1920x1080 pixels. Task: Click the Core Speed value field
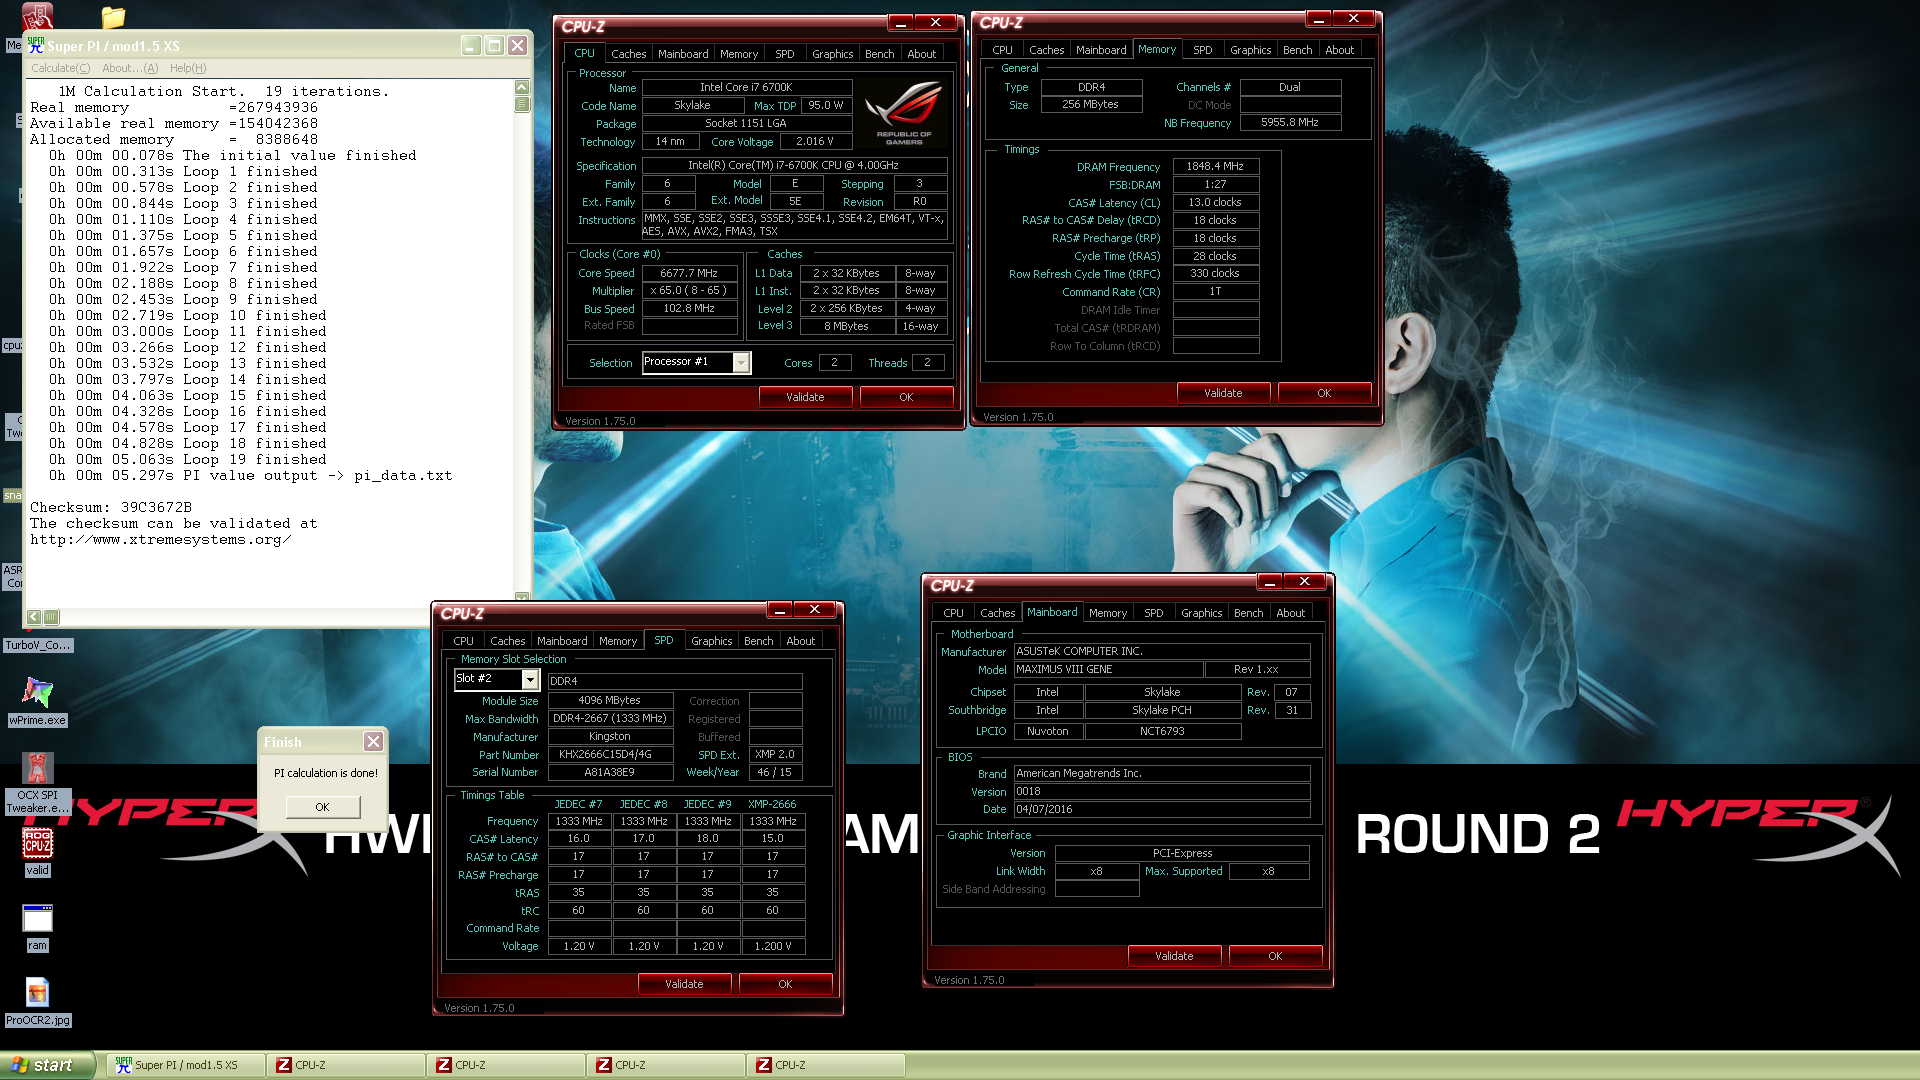(x=689, y=273)
